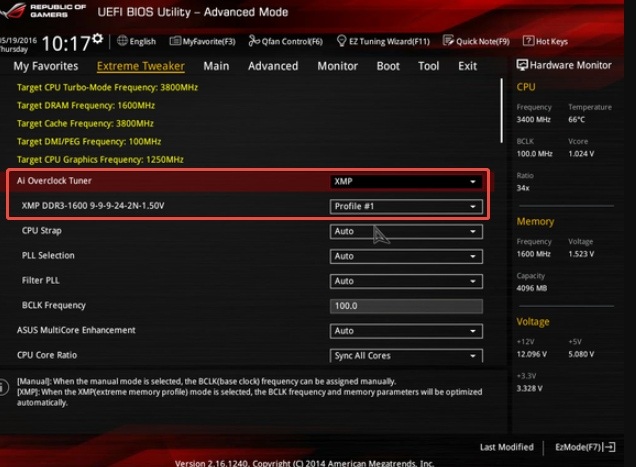Select the BCLK Frequency label

coord(54,306)
